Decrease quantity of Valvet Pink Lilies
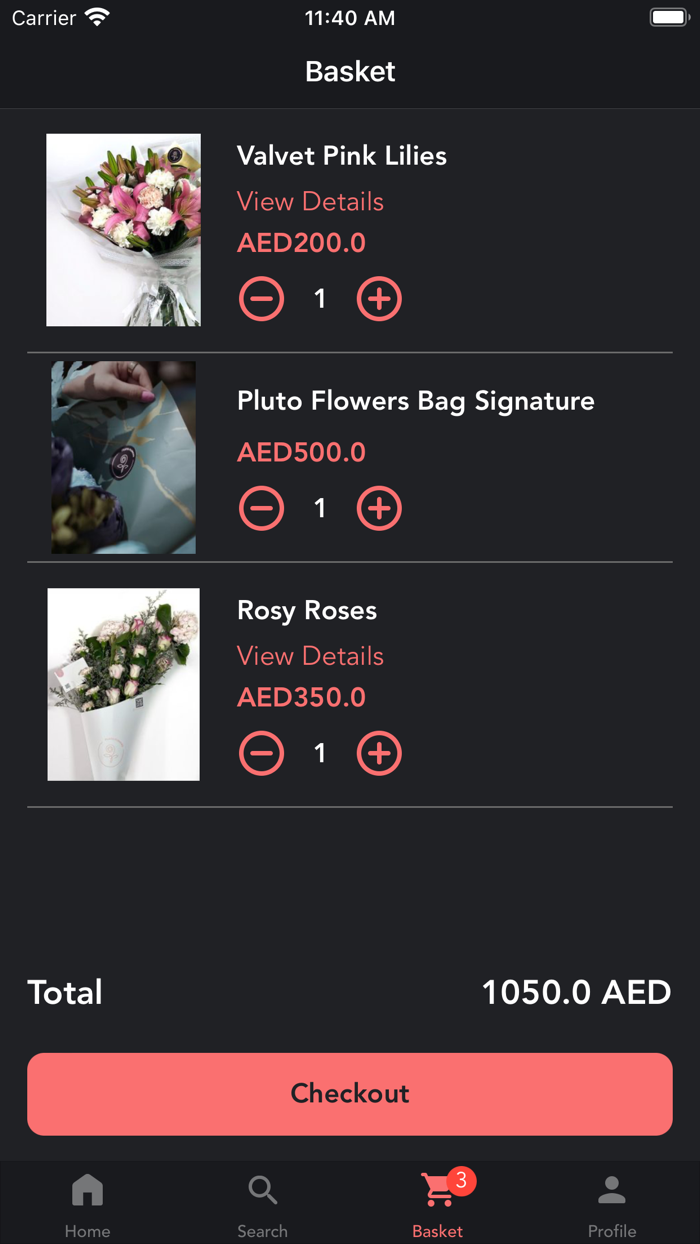 (261, 298)
